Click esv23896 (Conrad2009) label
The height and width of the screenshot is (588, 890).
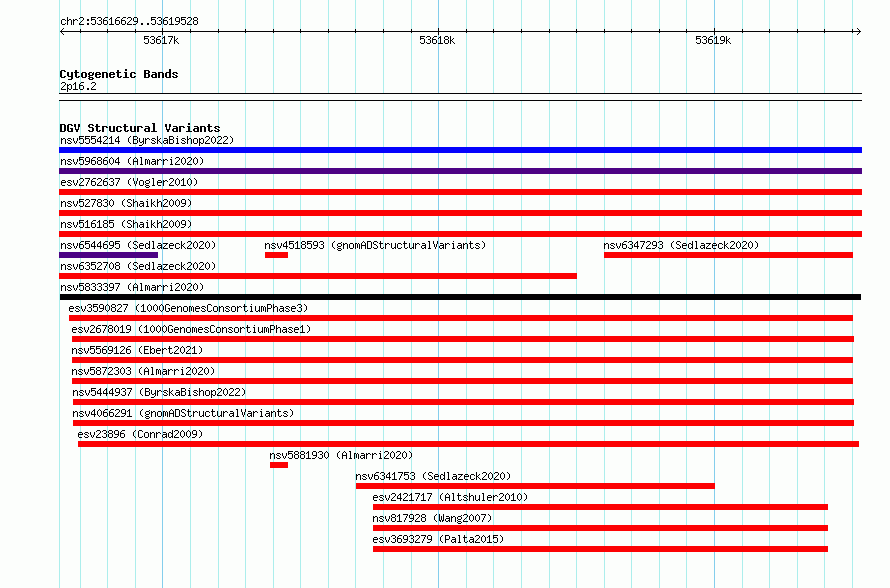tap(140, 434)
